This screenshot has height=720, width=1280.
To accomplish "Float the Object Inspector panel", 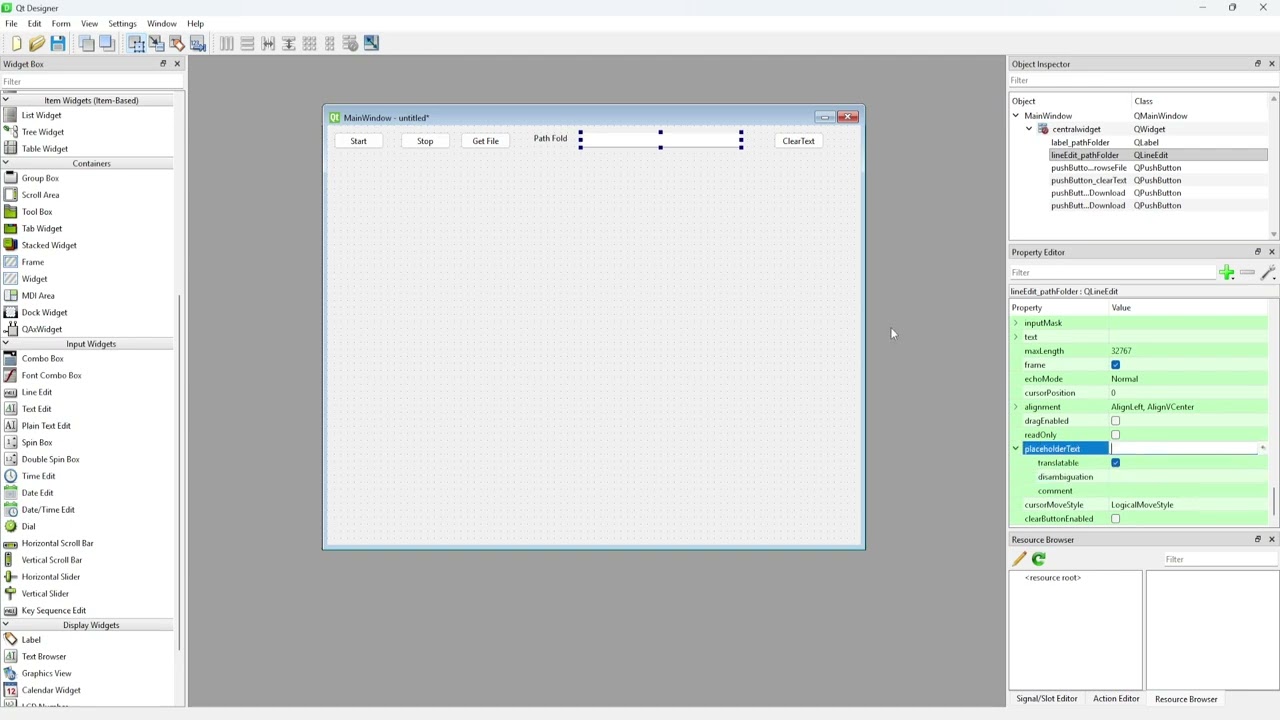I will pos(1258,64).
